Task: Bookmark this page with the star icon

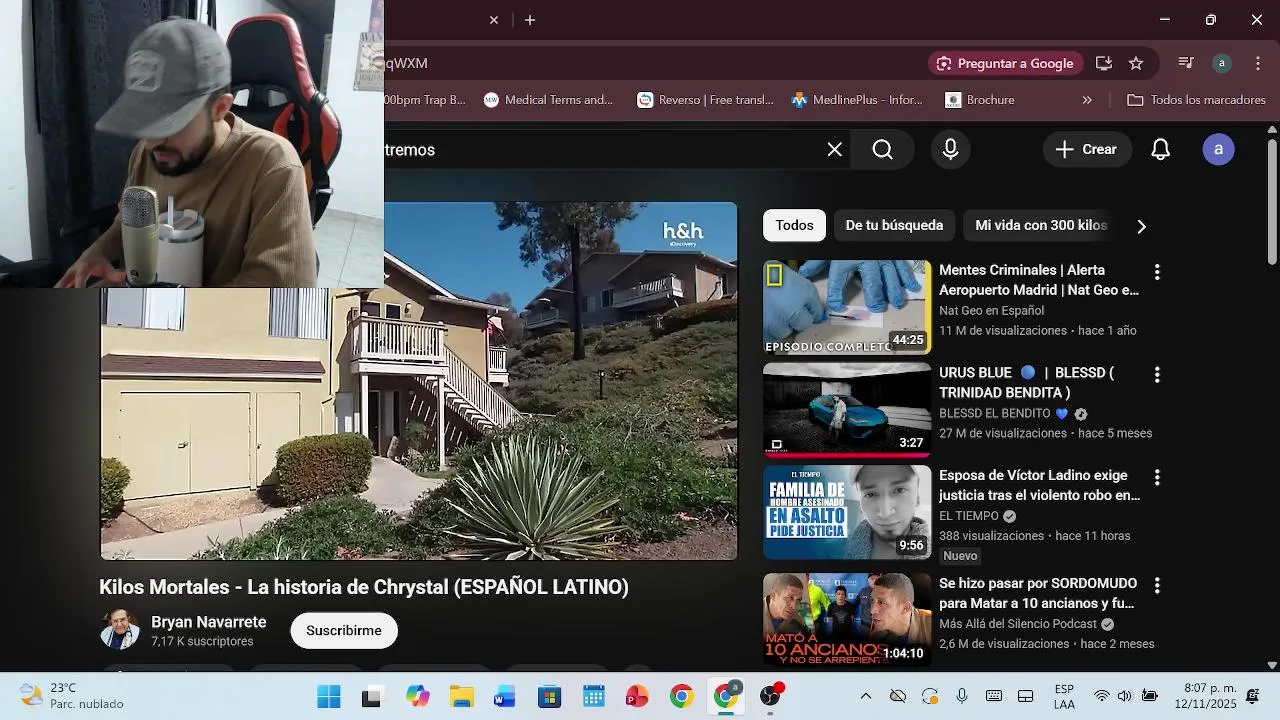Action: [1136, 63]
